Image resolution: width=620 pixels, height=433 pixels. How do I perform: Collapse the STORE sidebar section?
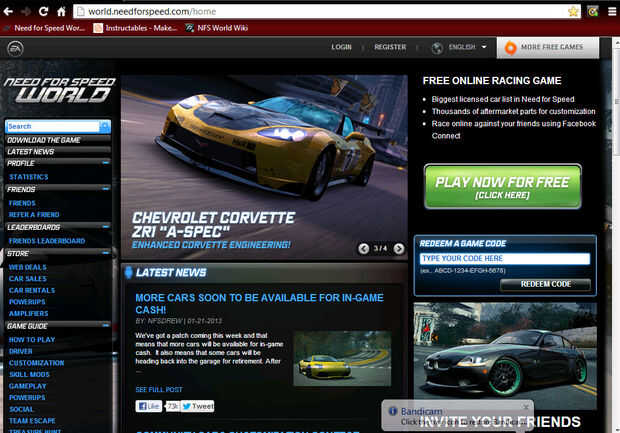click(x=106, y=253)
